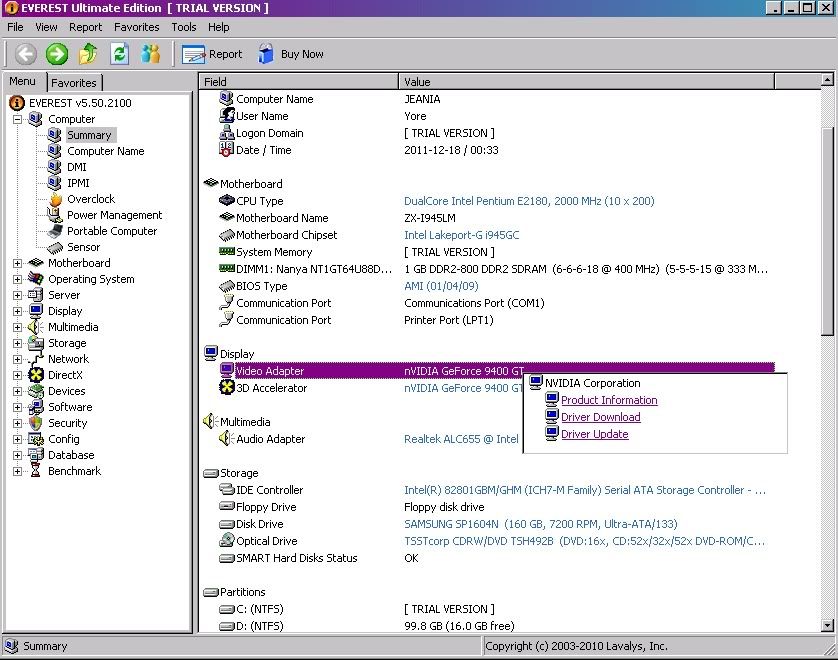Viewport: 838px width, 661px height.
Task: Open the Help menu
Action: tap(219, 27)
